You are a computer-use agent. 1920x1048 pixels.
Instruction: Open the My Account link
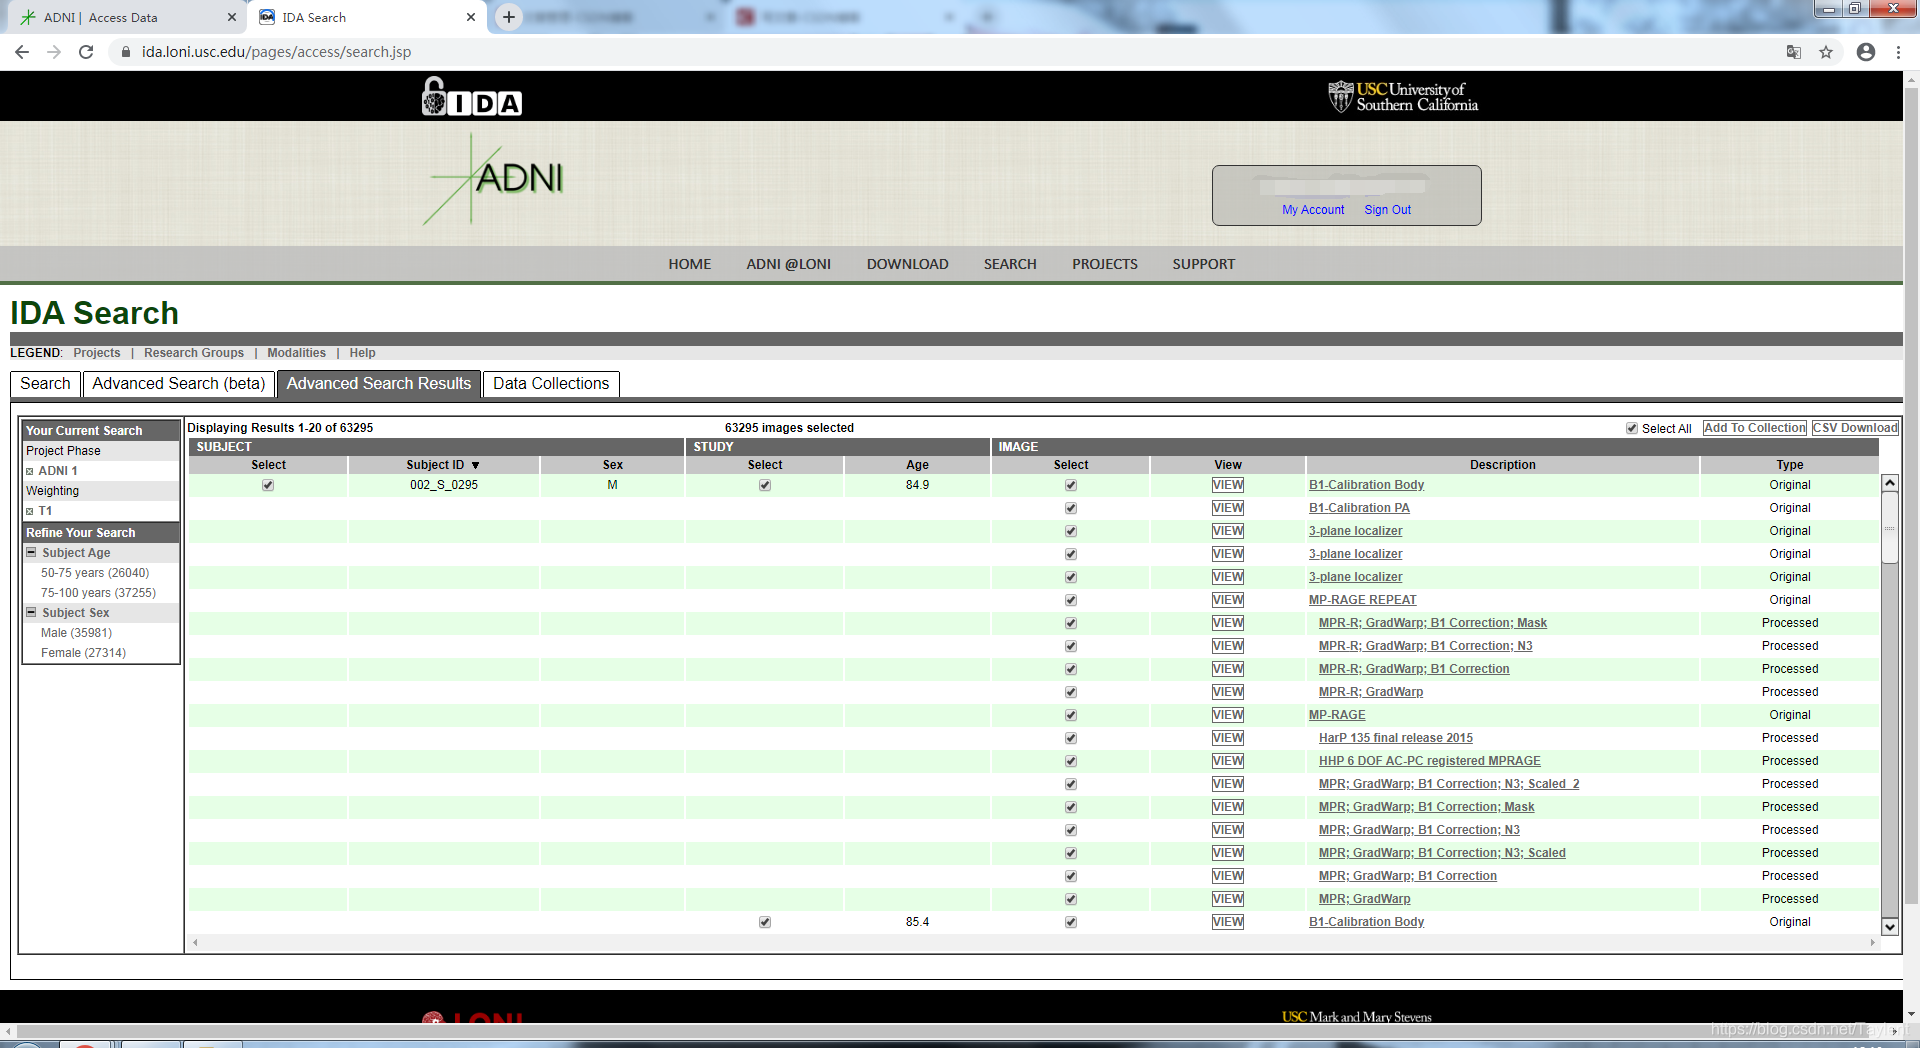point(1313,210)
